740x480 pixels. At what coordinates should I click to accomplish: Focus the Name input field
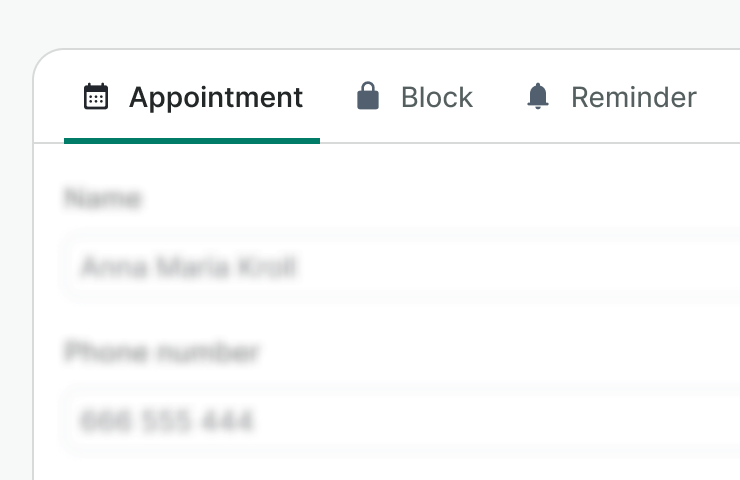400,268
